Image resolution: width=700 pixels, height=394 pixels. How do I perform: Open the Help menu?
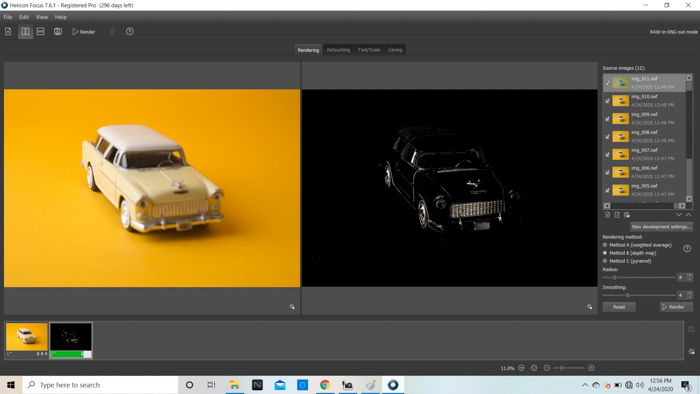61,17
